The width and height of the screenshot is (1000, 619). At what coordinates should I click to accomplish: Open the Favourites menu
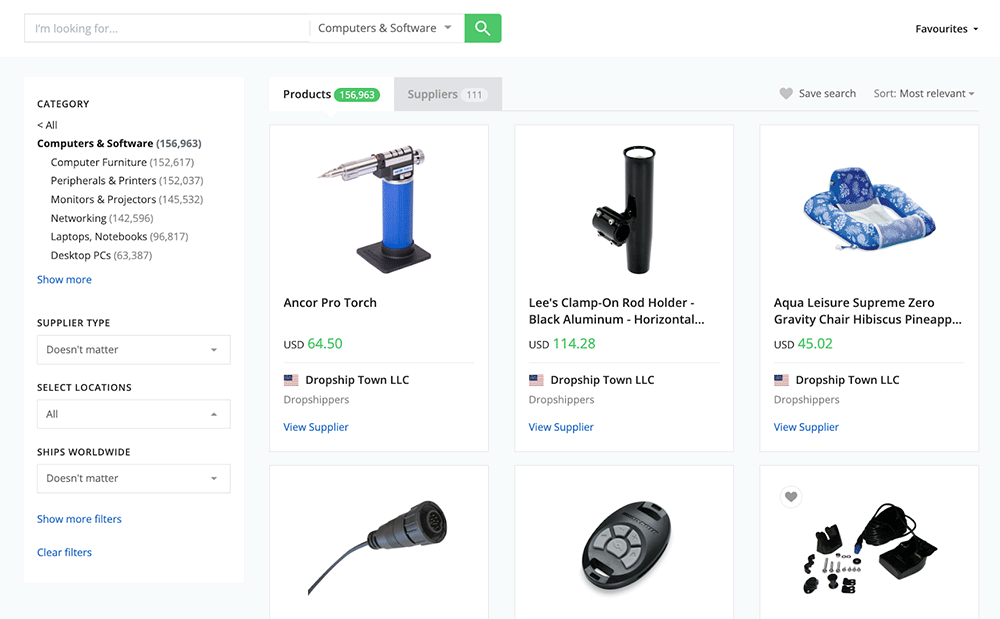click(946, 29)
